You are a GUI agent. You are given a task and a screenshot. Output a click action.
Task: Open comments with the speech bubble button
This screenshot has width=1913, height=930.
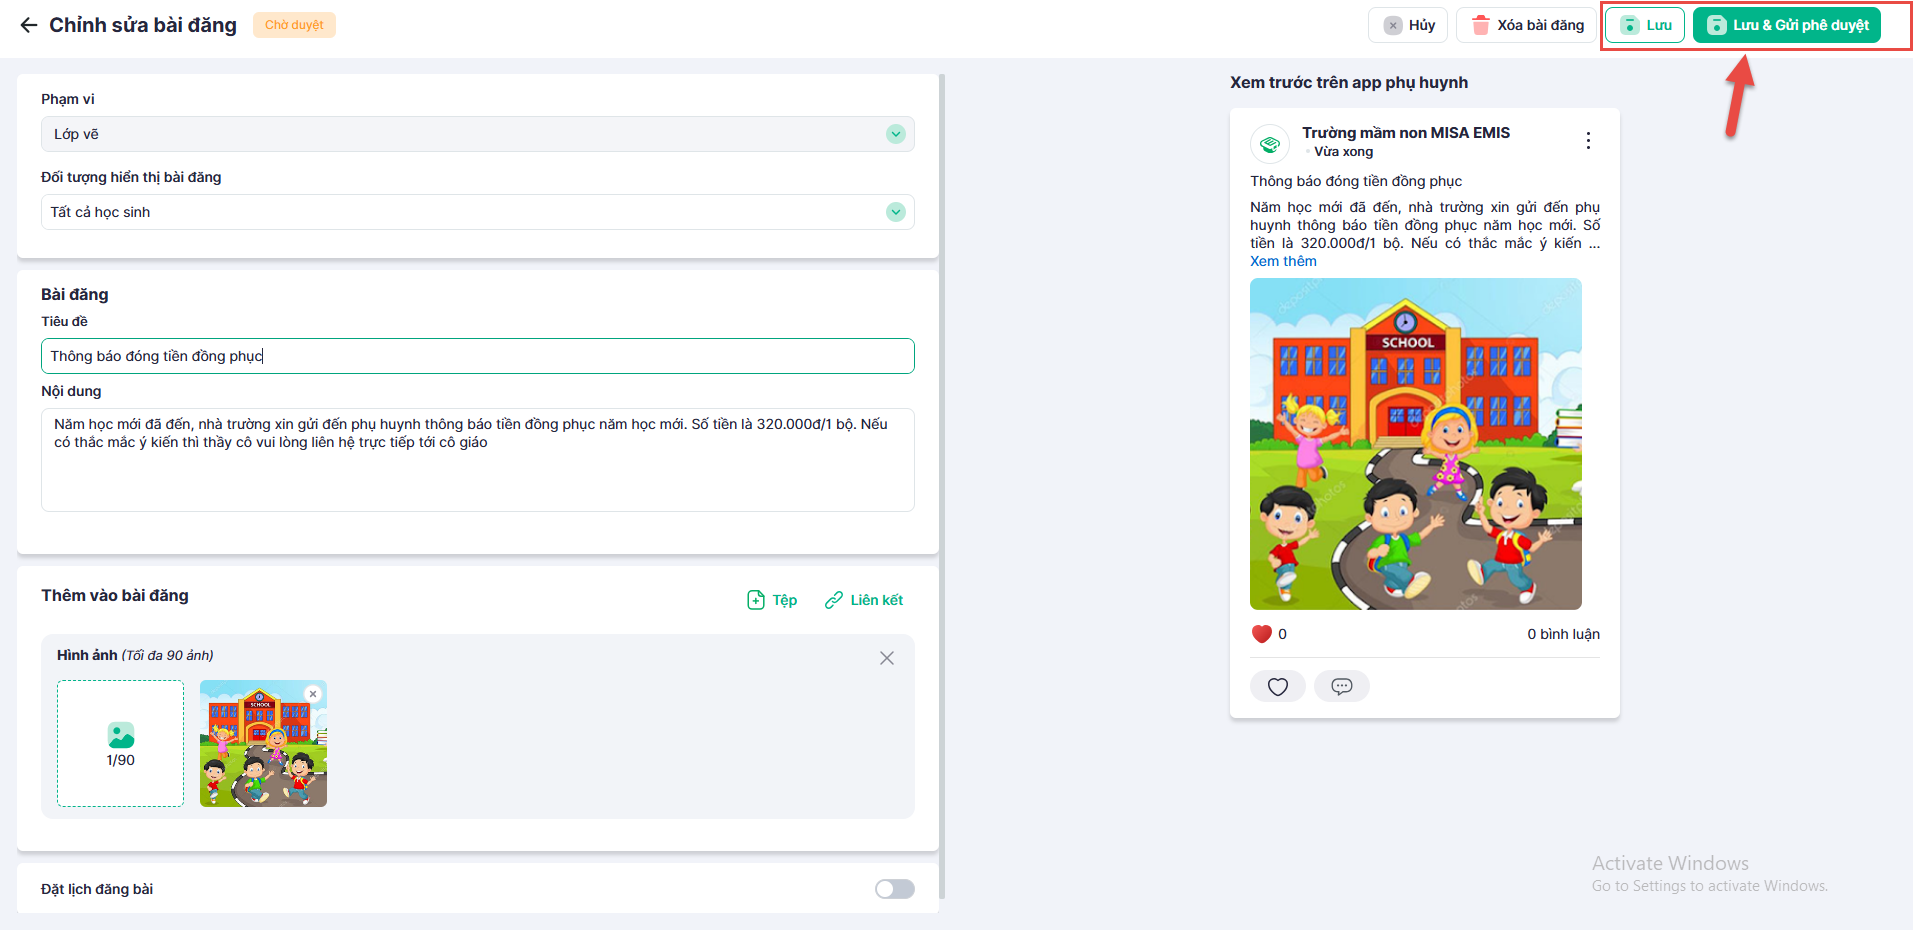click(x=1342, y=686)
